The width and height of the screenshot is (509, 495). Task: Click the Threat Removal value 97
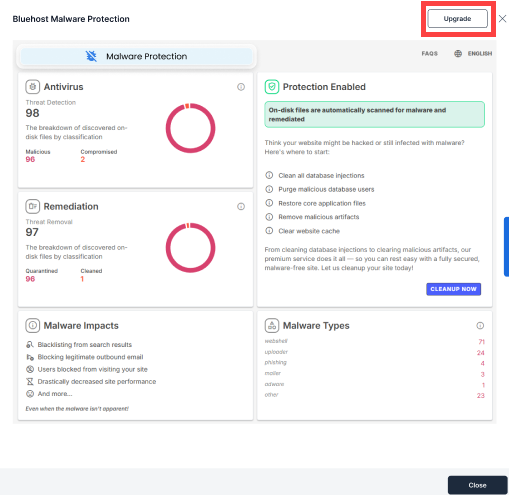pos(32,232)
